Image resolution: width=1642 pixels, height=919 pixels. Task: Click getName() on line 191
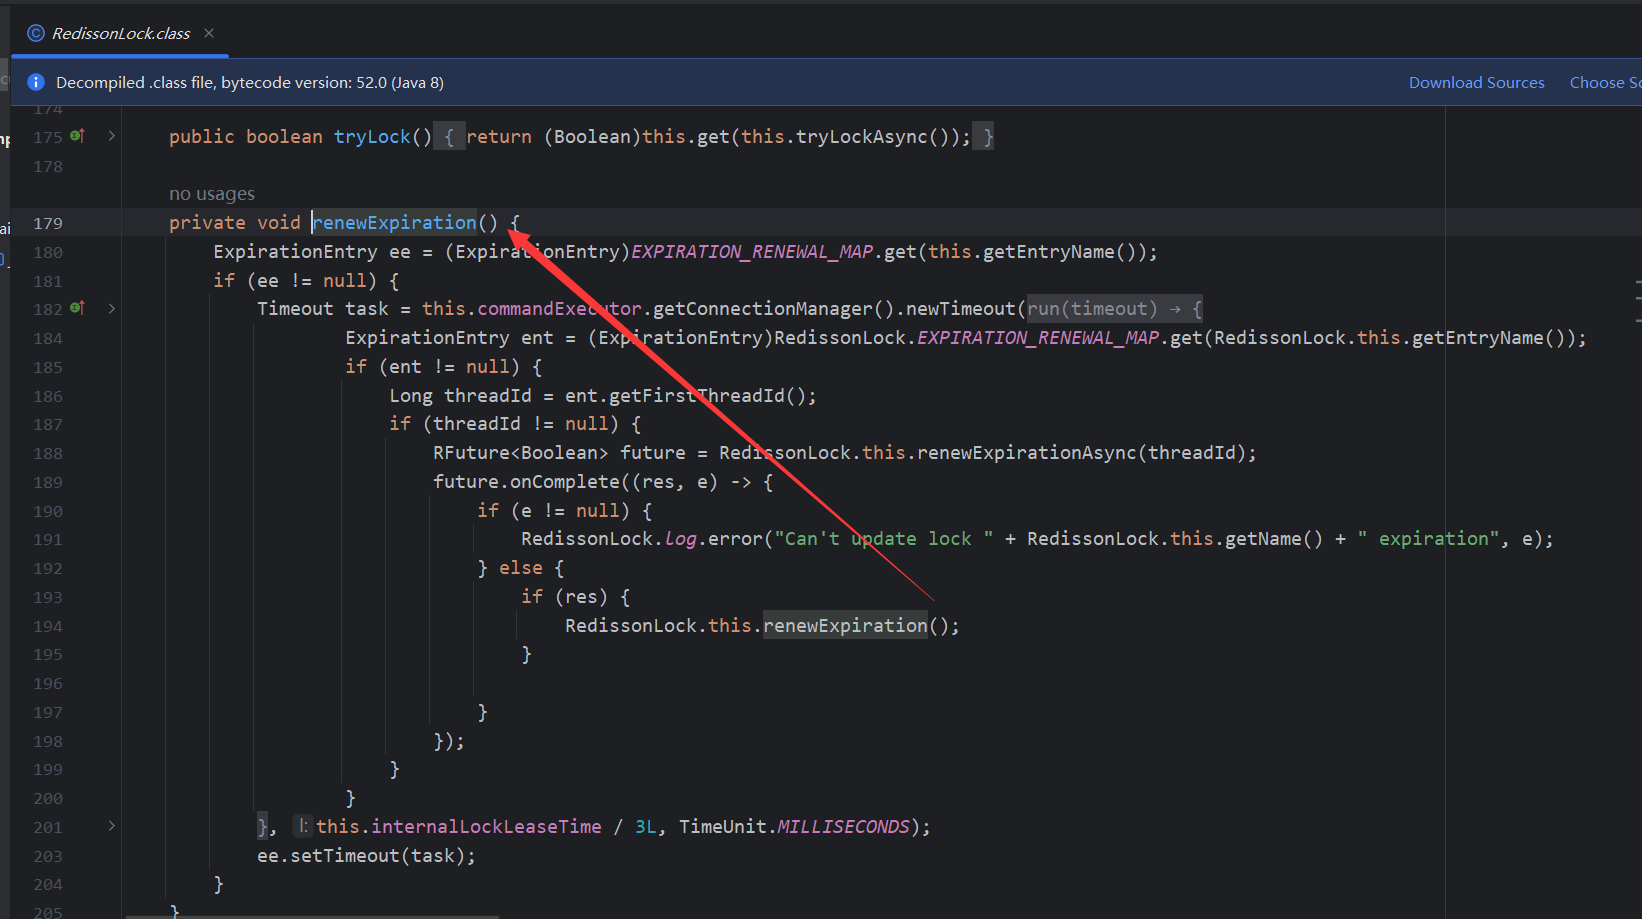[x=1273, y=539]
